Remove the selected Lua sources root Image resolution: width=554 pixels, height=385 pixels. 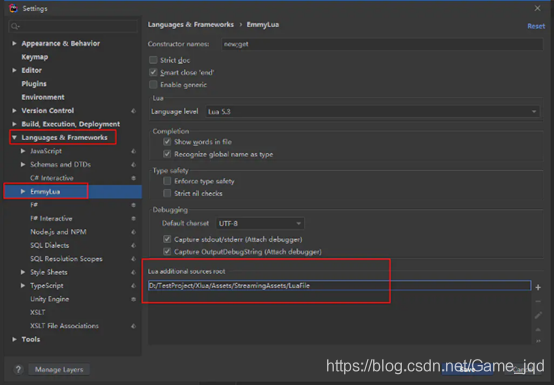538,301
